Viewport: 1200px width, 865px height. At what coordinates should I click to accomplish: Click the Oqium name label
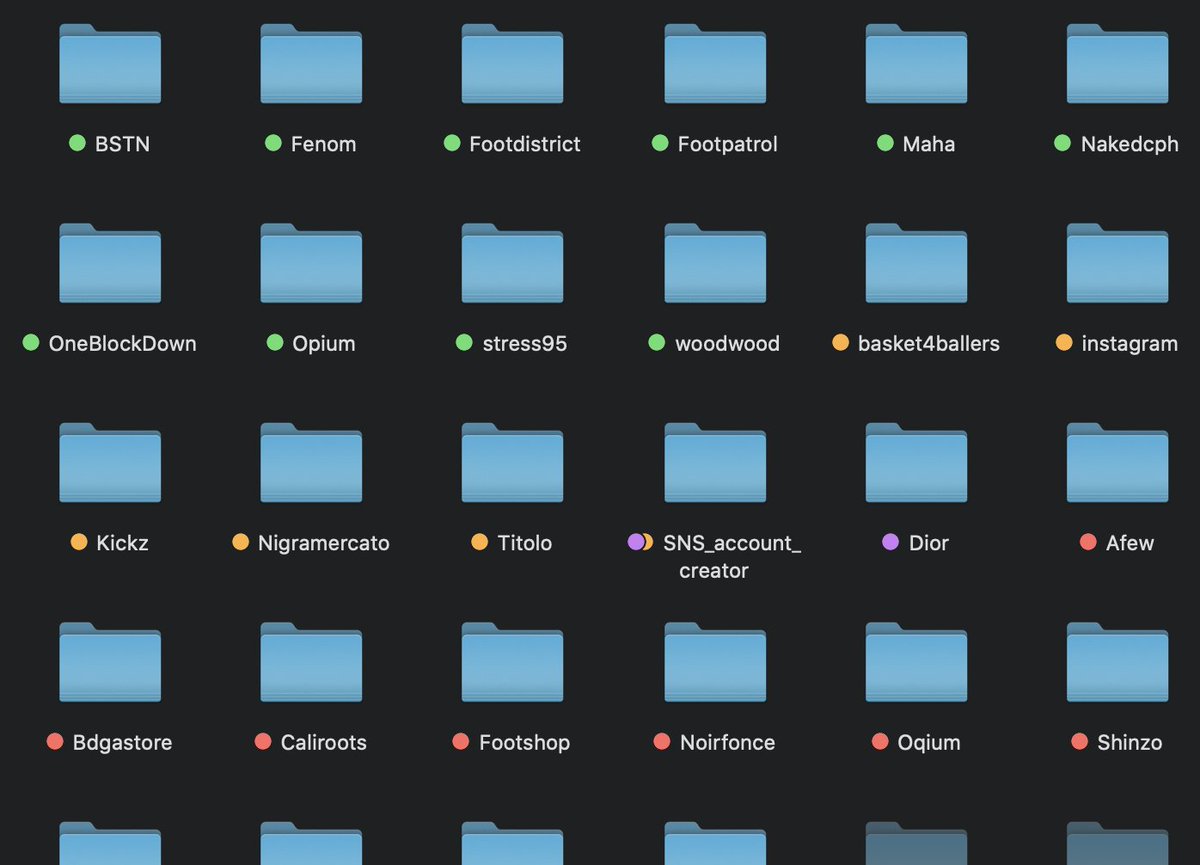coord(929,743)
